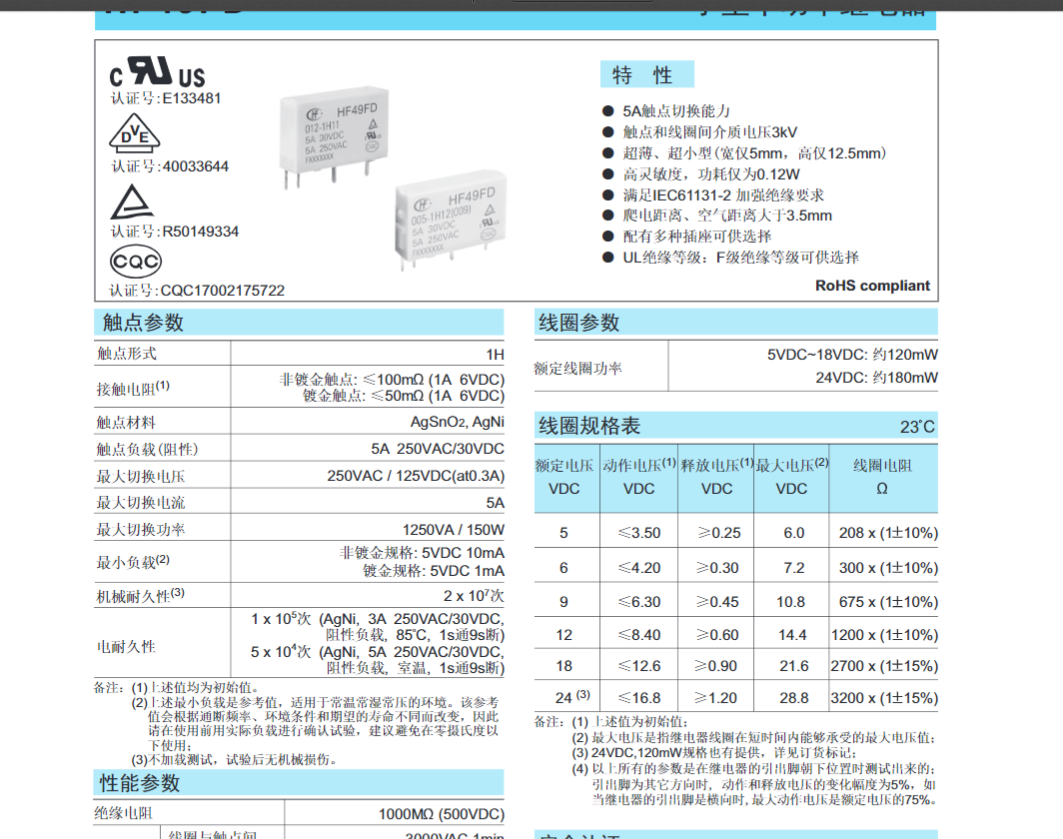Click the first bullet before 5A触点切换能力

coord(608,111)
